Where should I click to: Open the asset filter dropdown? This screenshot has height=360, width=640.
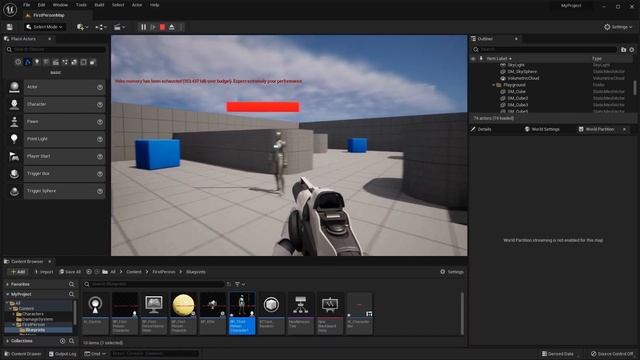point(240,284)
